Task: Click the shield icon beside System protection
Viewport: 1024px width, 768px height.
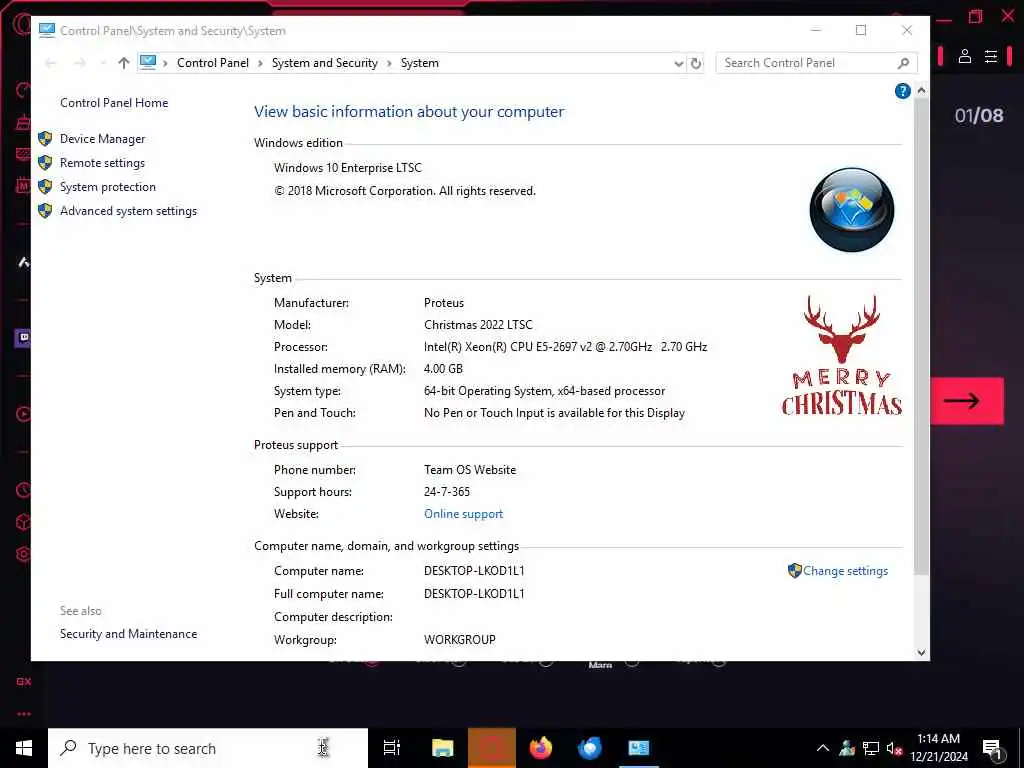Action: click(x=45, y=187)
